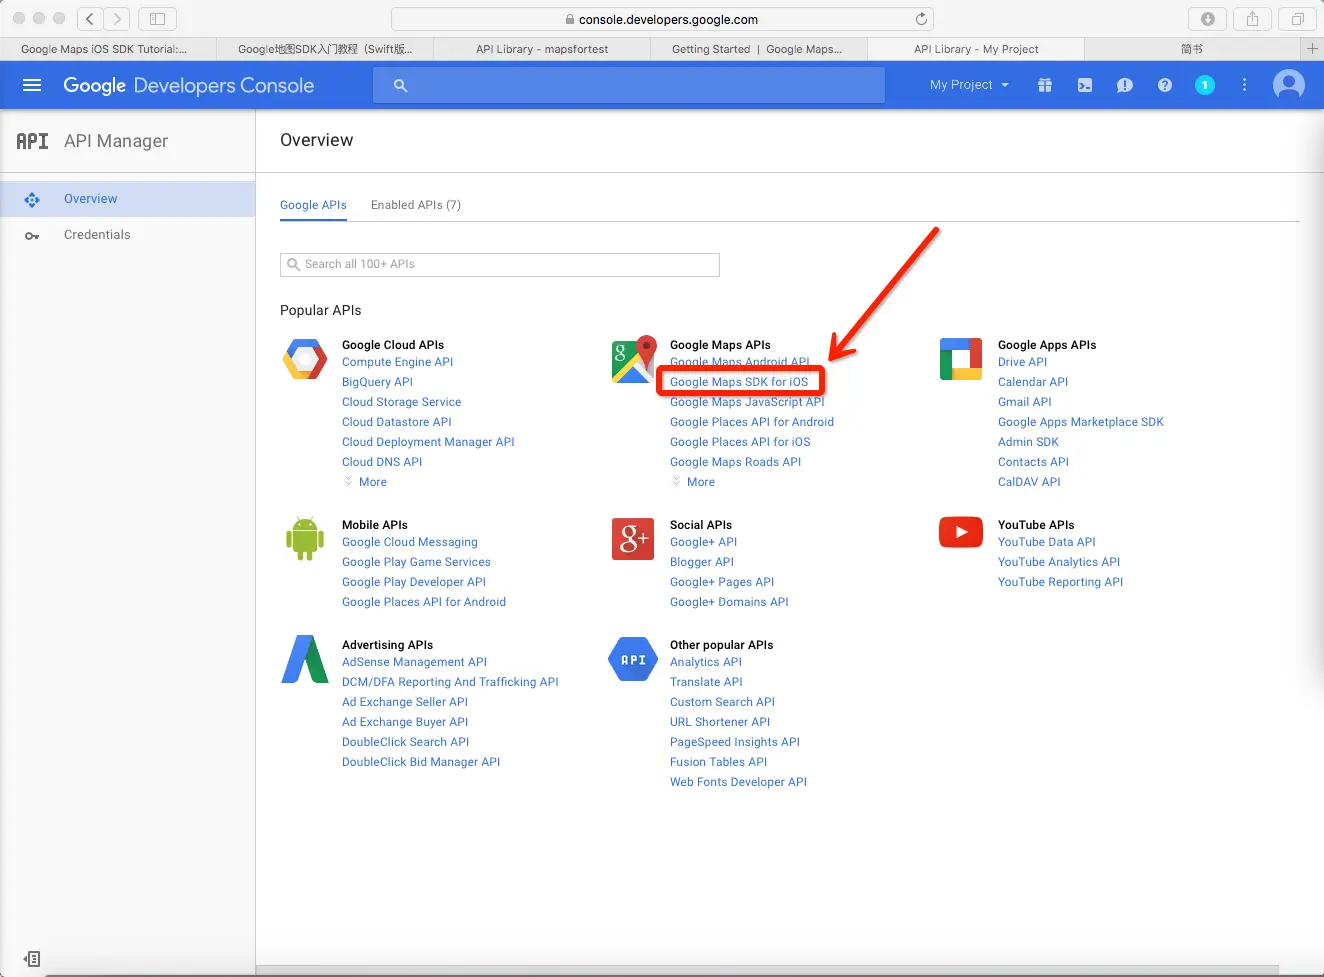
Task: Open the My Project dropdown
Action: (969, 85)
